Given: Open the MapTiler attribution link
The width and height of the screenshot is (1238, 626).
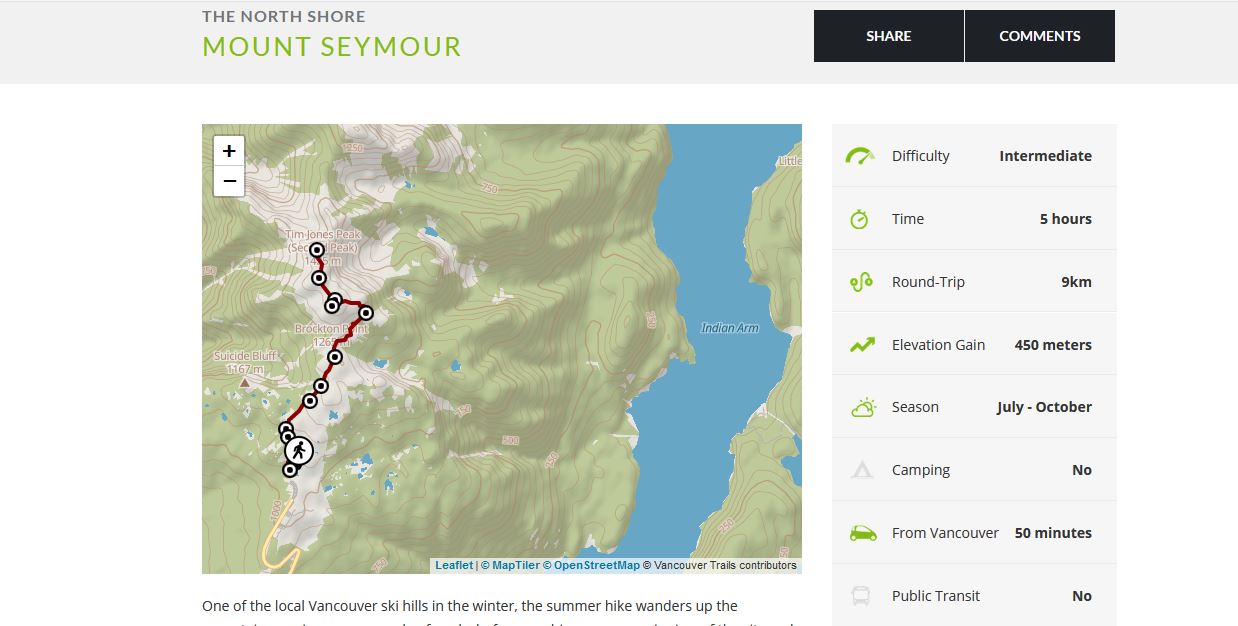Looking at the screenshot, I should [516, 565].
